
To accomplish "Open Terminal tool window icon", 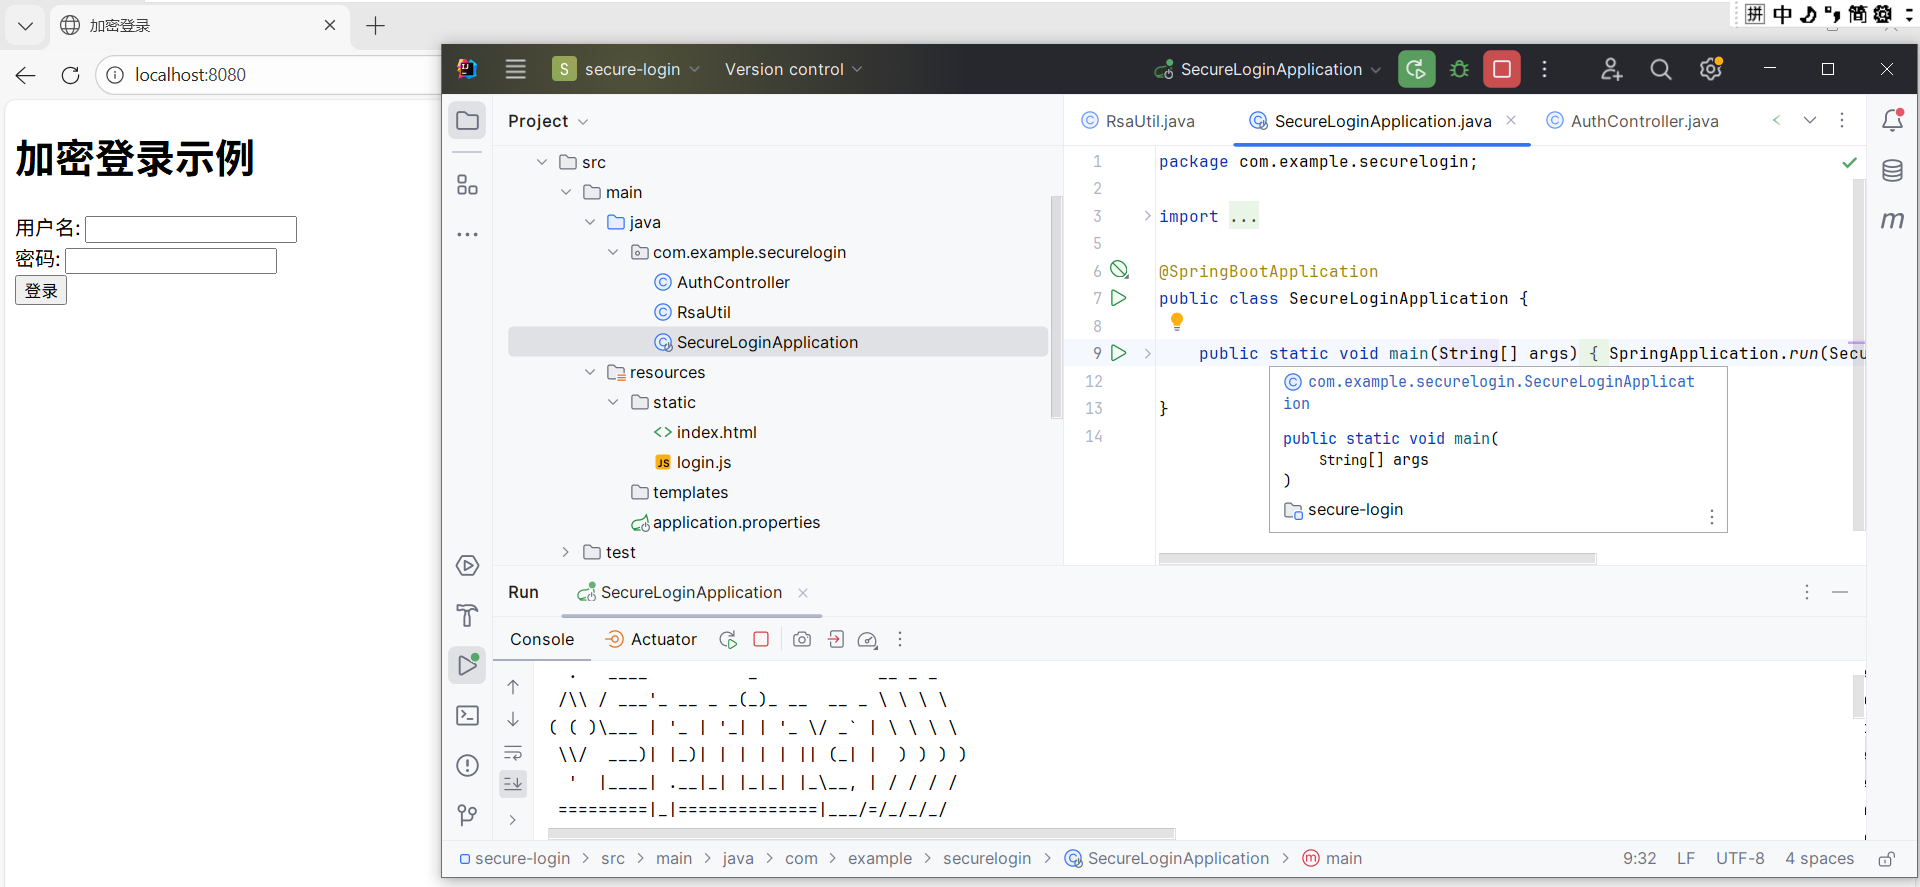I will (x=467, y=715).
